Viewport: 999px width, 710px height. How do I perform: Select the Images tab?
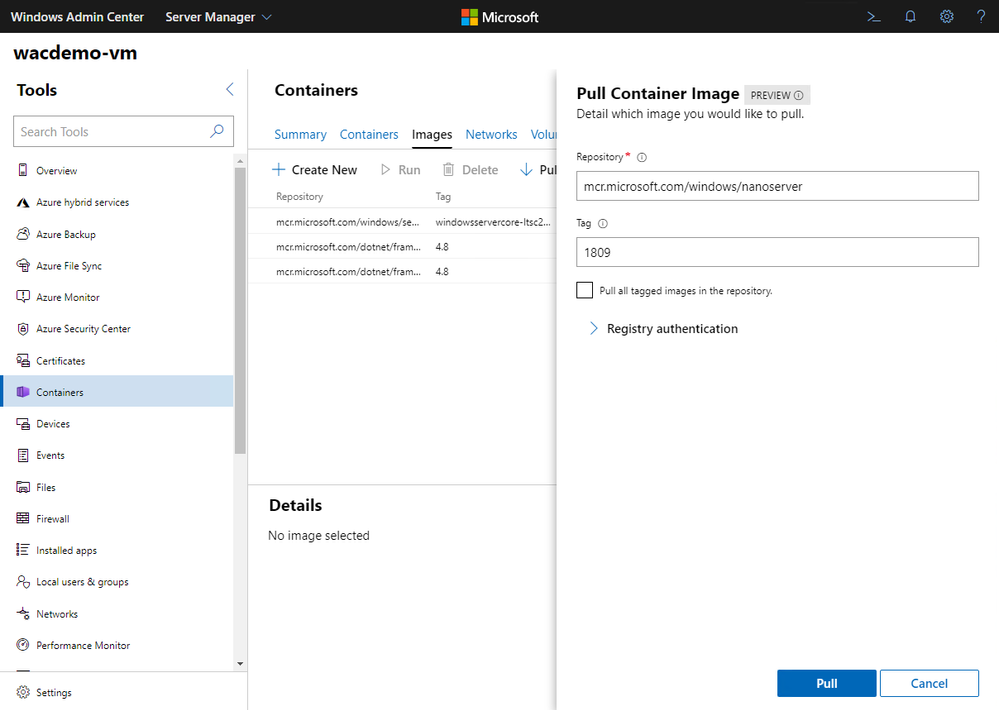[x=432, y=134]
